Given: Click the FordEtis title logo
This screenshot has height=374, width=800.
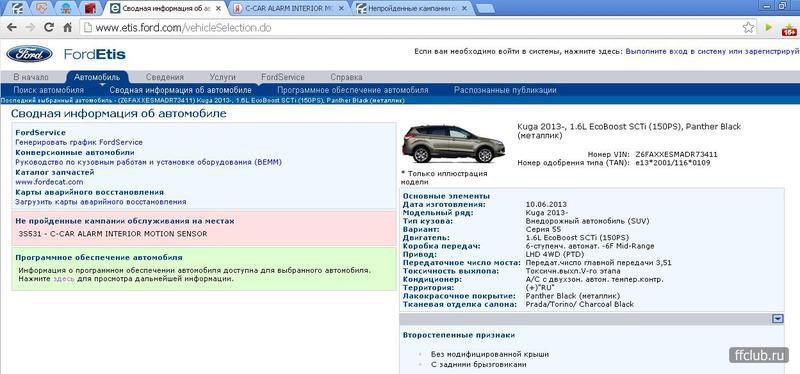Looking at the screenshot, I should (x=94, y=54).
